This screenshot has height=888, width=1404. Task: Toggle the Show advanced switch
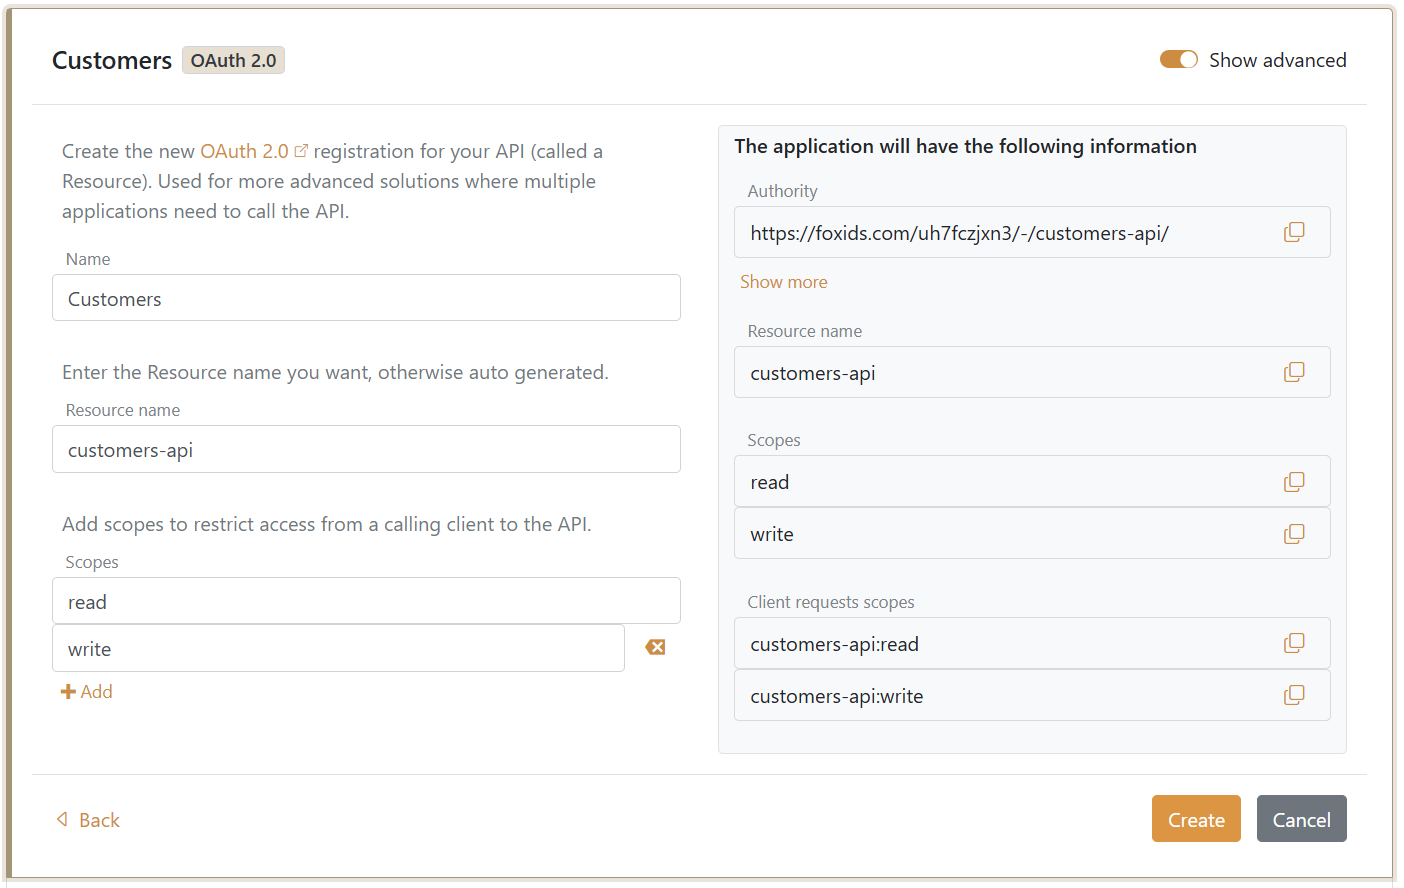(x=1178, y=59)
